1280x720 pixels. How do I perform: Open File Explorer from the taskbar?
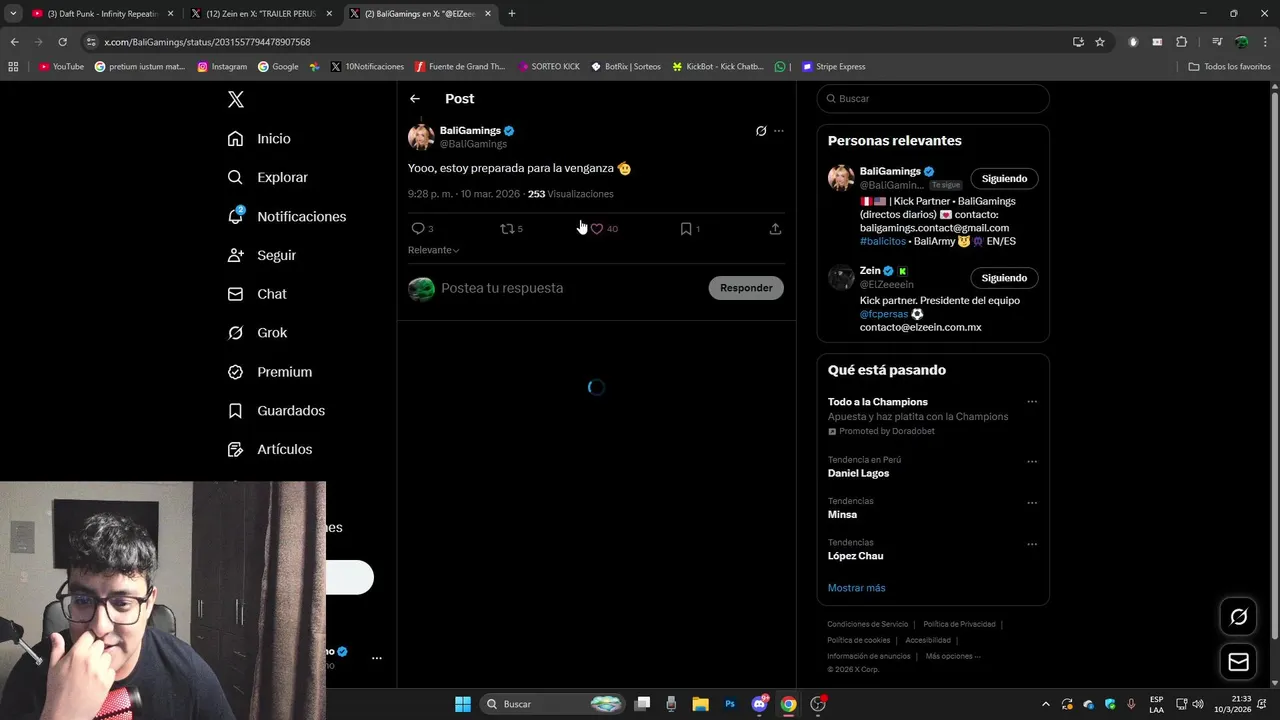(x=700, y=704)
